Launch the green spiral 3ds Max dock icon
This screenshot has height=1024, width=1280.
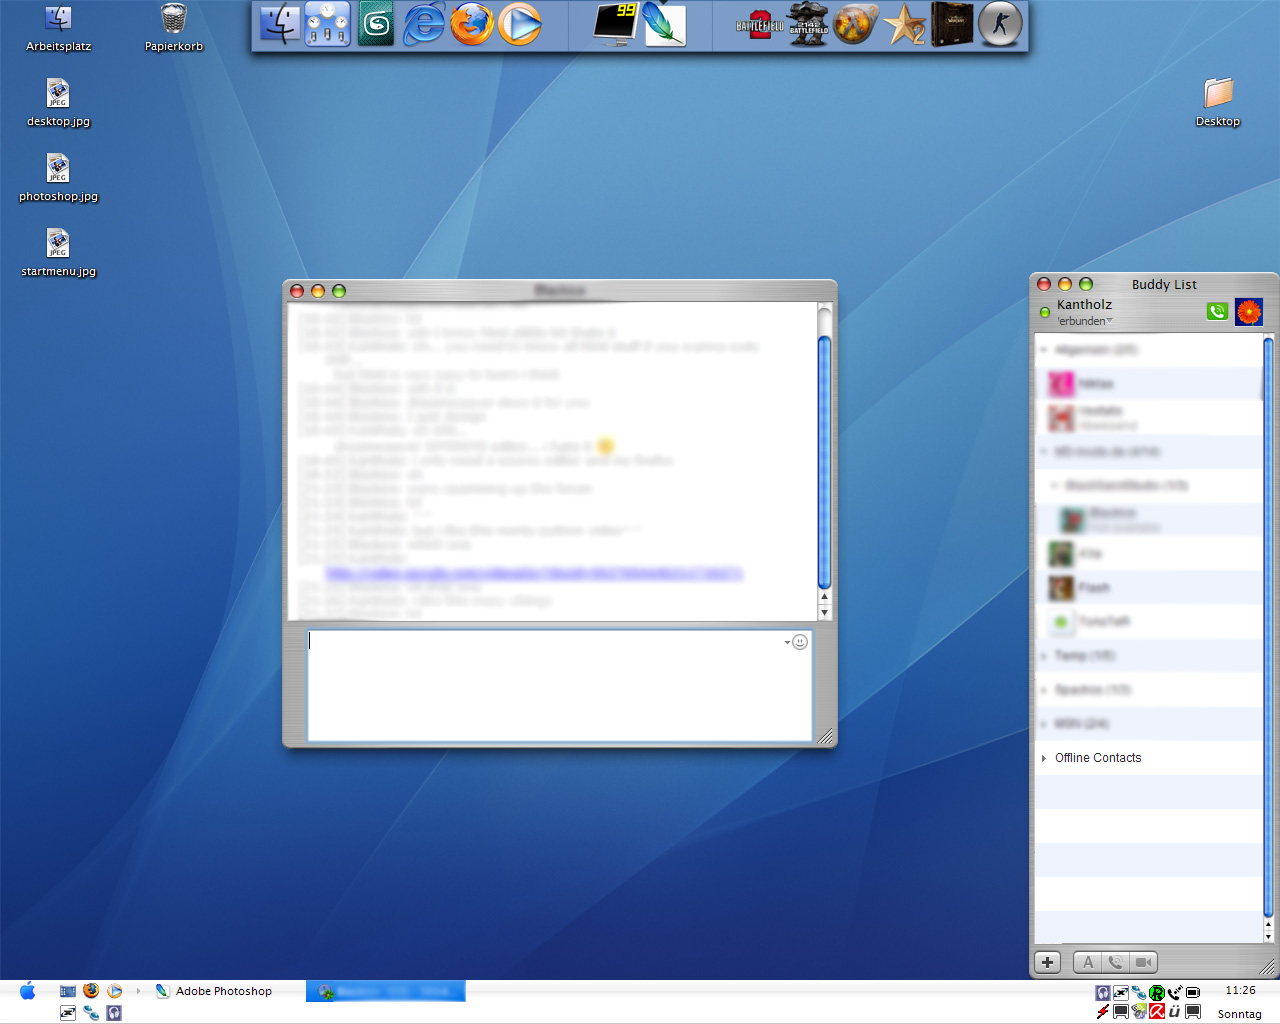click(x=376, y=24)
